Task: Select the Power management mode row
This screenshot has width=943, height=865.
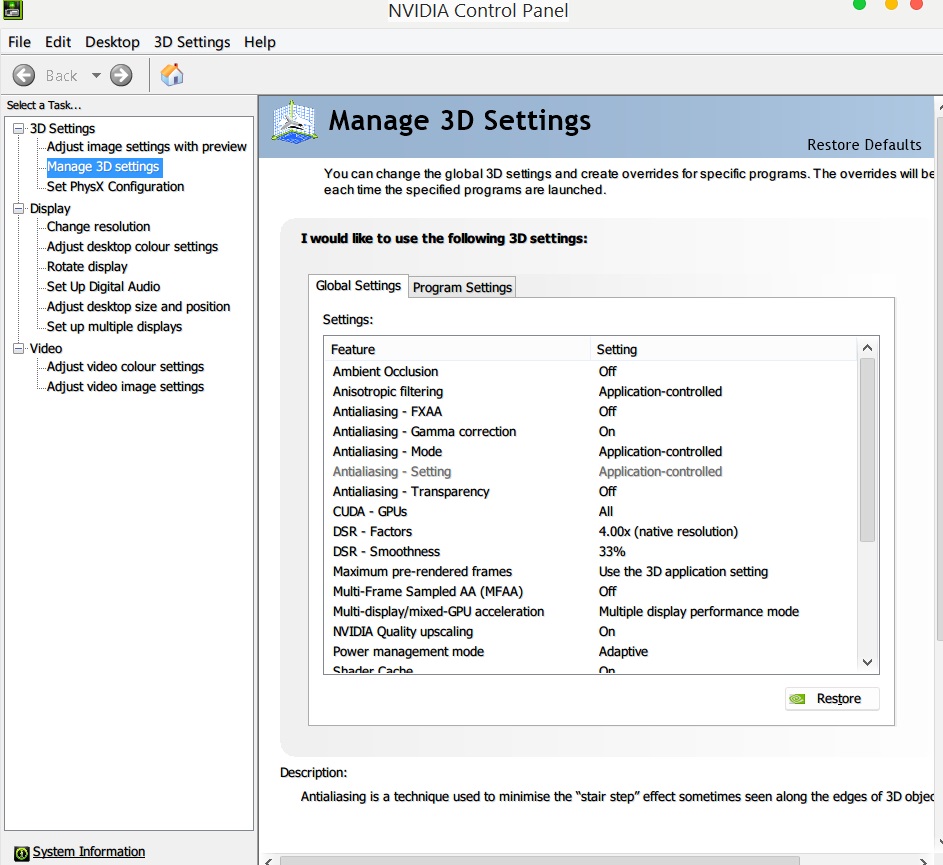Action: [592, 651]
